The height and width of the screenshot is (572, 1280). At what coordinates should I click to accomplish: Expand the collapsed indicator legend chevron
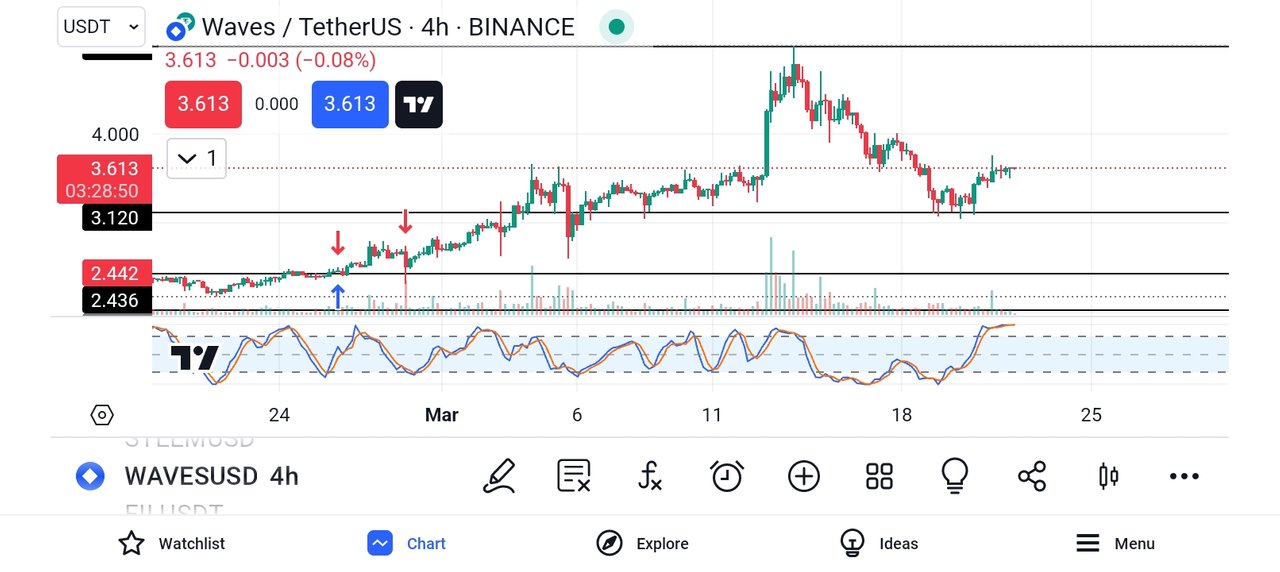click(197, 158)
